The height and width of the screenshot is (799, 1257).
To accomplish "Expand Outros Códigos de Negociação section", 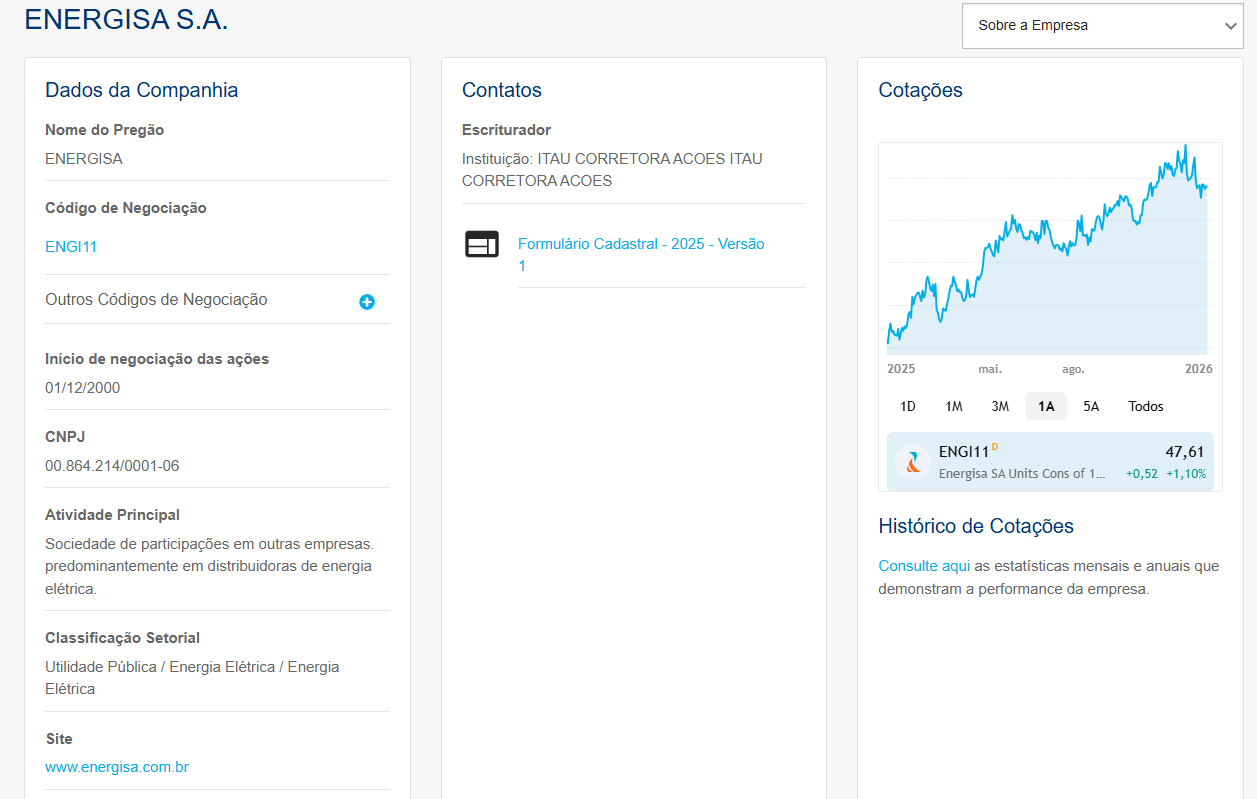I will [x=156, y=300].
